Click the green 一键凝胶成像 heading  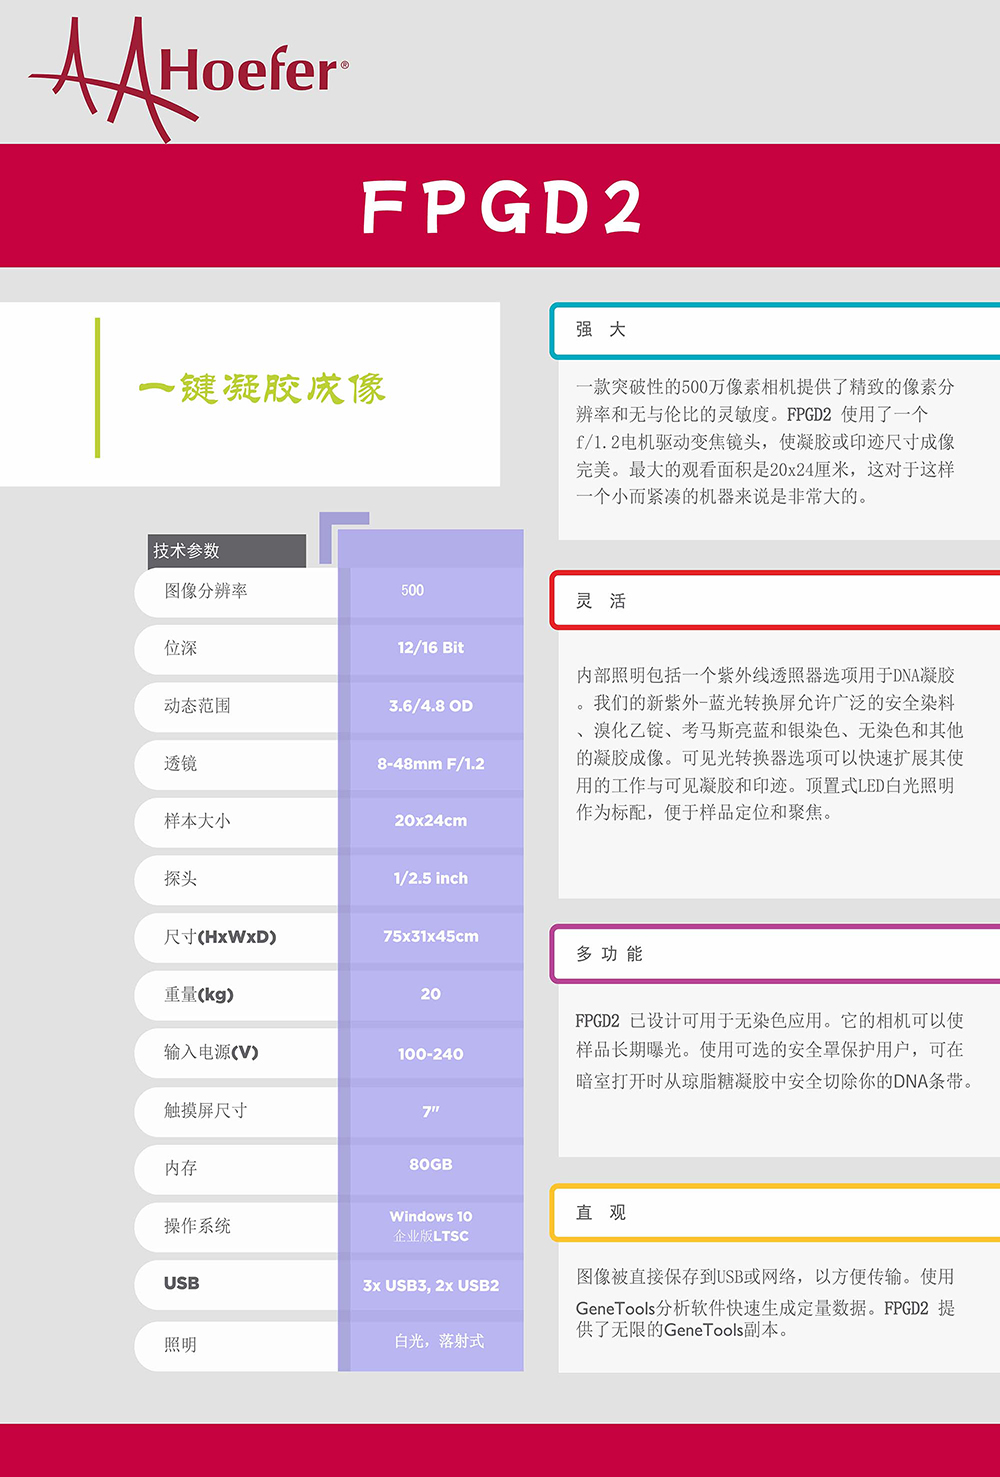pyautogui.click(x=262, y=388)
